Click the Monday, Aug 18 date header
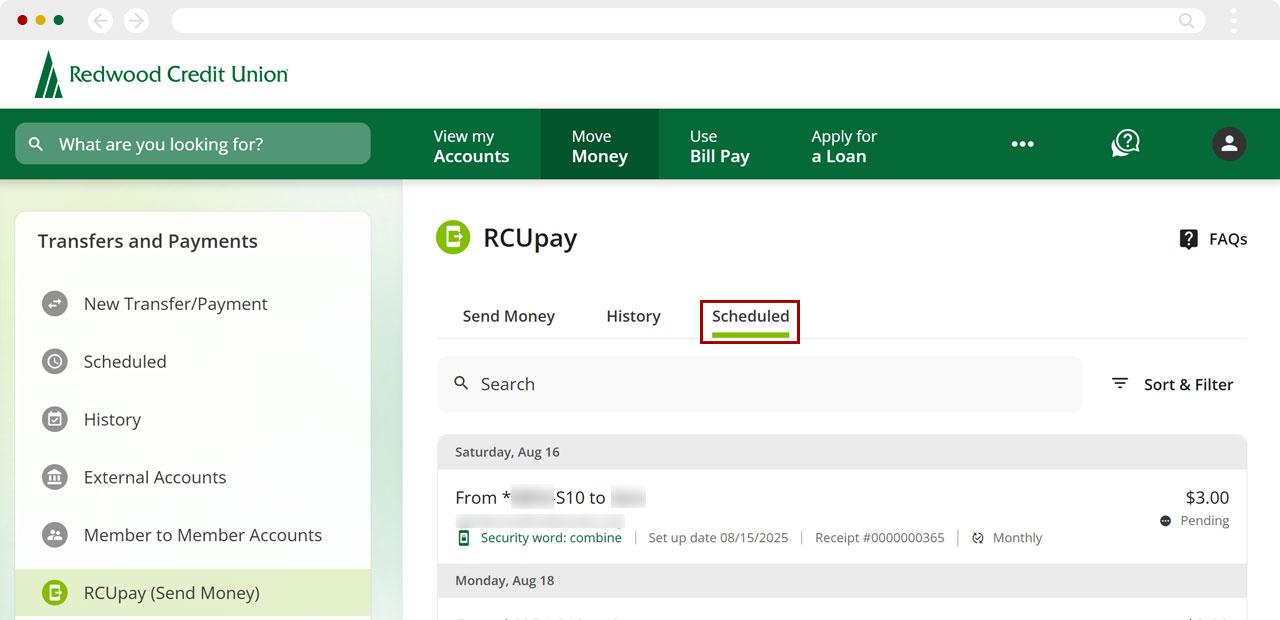This screenshot has width=1280, height=620. point(842,581)
